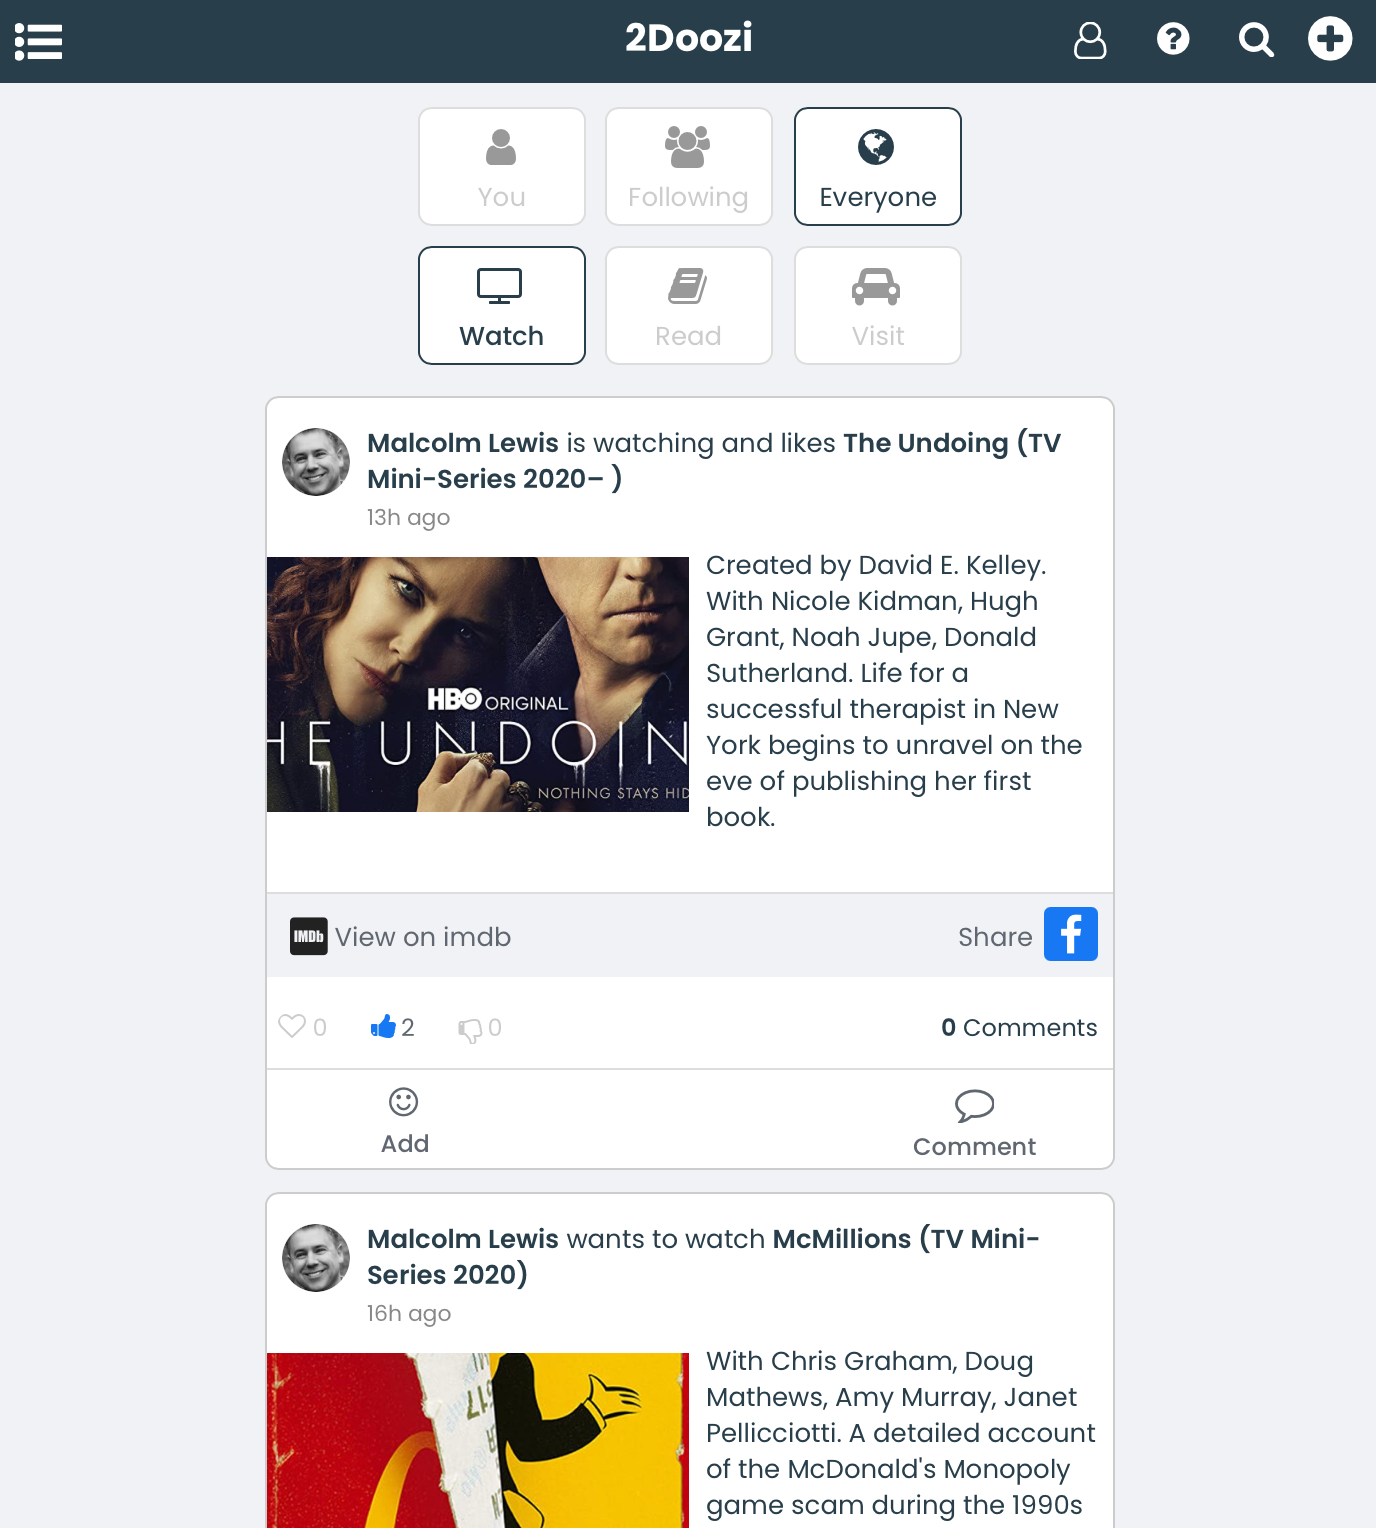Click the Add smiley button
The width and height of the screenshot is (1376, 1528).
point(404,1121)
